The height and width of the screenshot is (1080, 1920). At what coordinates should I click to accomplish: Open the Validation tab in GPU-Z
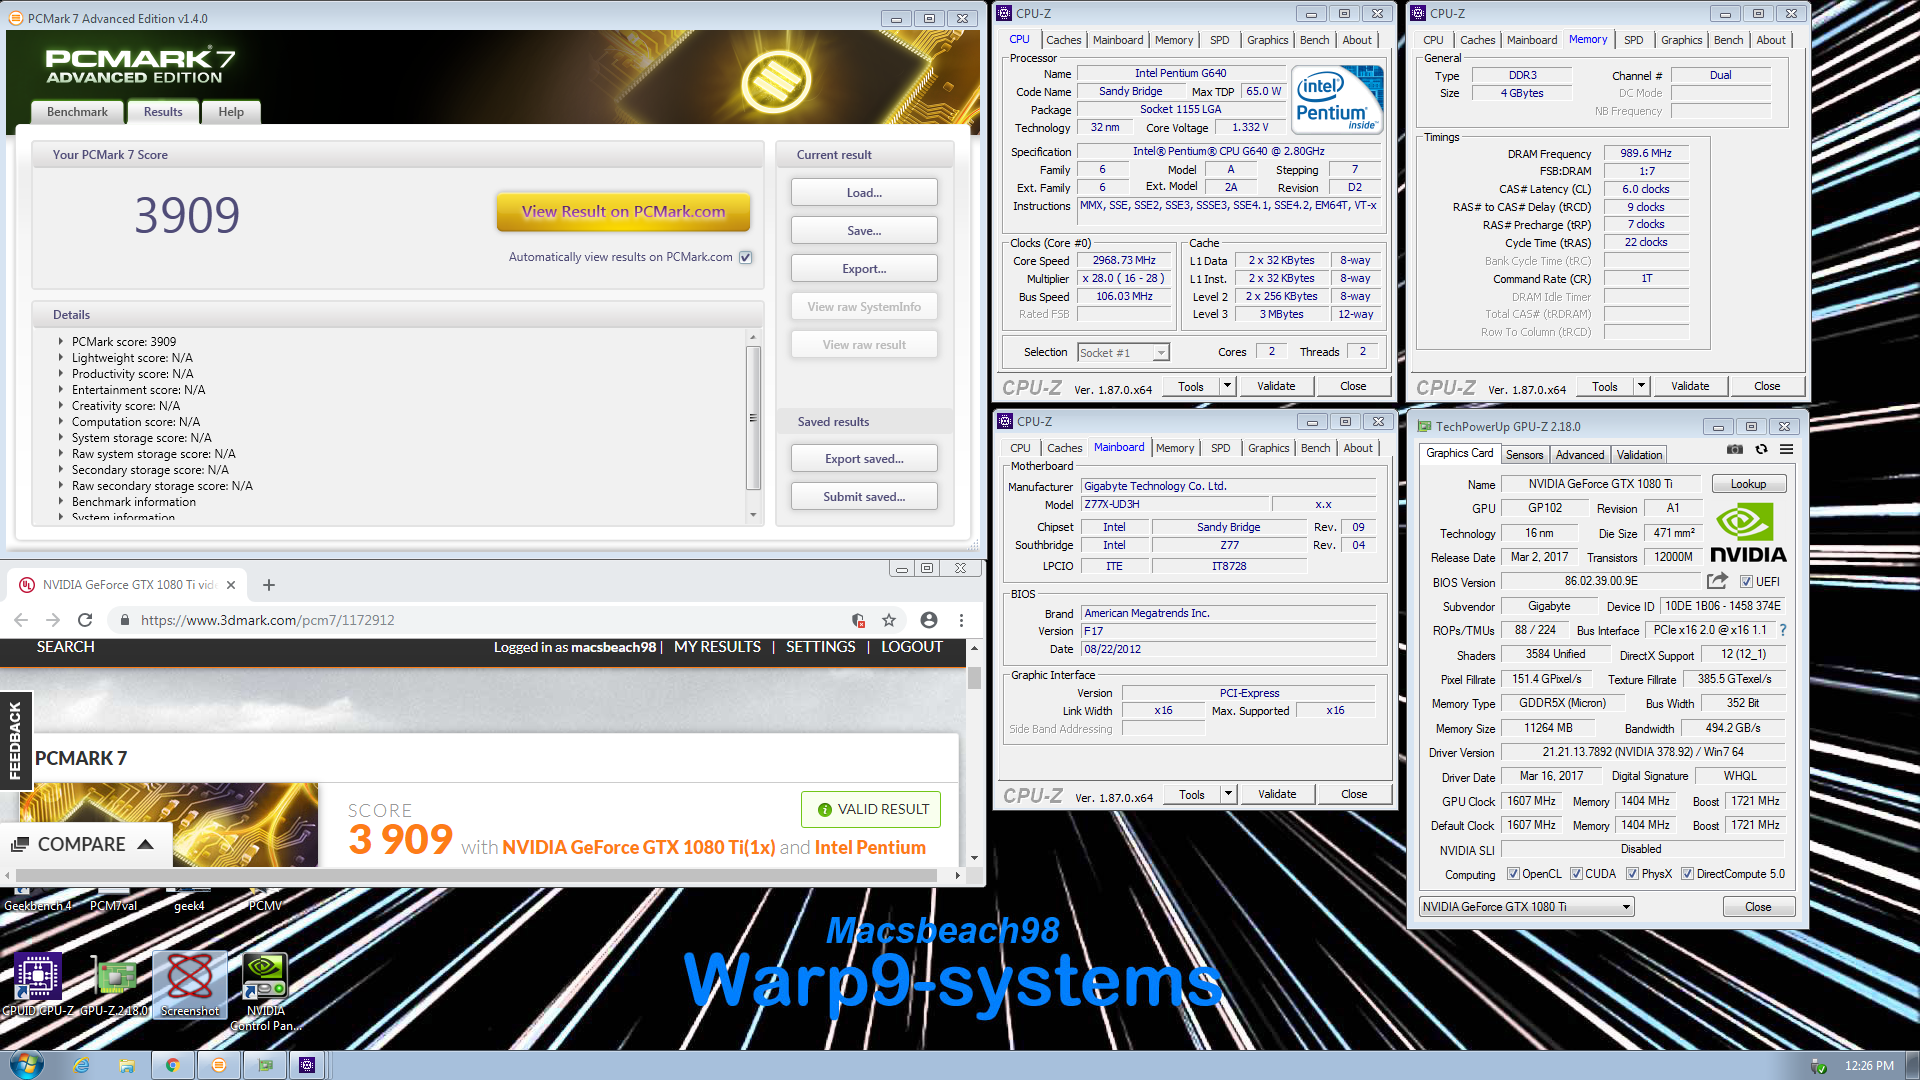pyautogui.click(x=1639, y=454)
